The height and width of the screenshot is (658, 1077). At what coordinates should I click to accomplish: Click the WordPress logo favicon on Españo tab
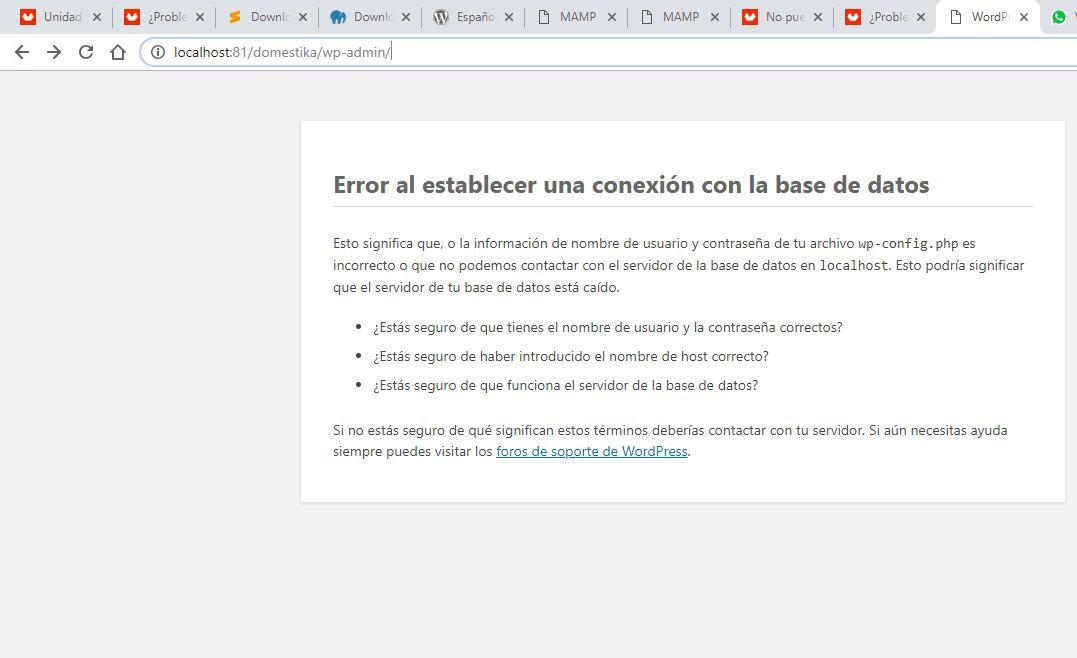441,17
